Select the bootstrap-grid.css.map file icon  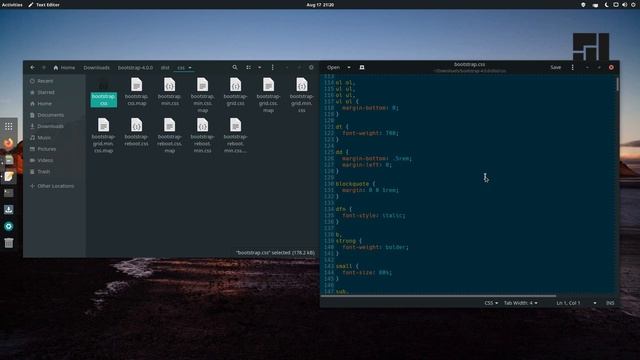pyautogui.click(x=268, y=85)
